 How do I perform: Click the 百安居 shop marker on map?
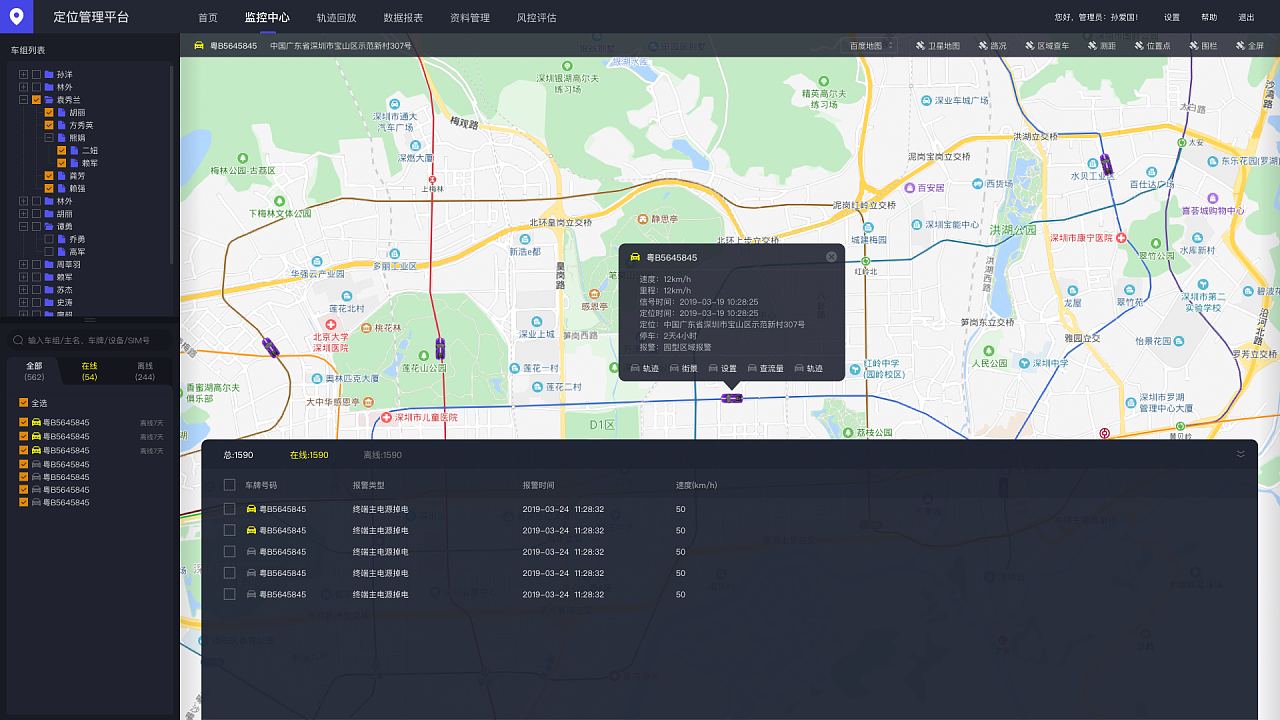(x=910, y=187)
